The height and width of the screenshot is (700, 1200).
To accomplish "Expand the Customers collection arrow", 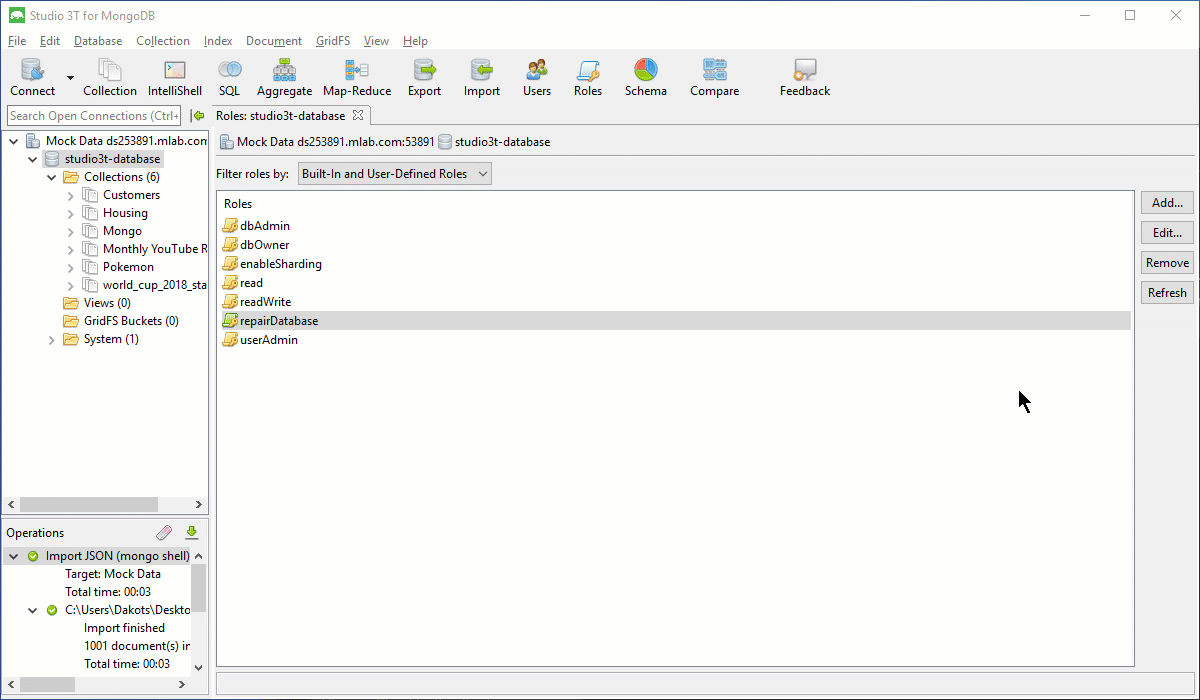I will coord(71,195).
